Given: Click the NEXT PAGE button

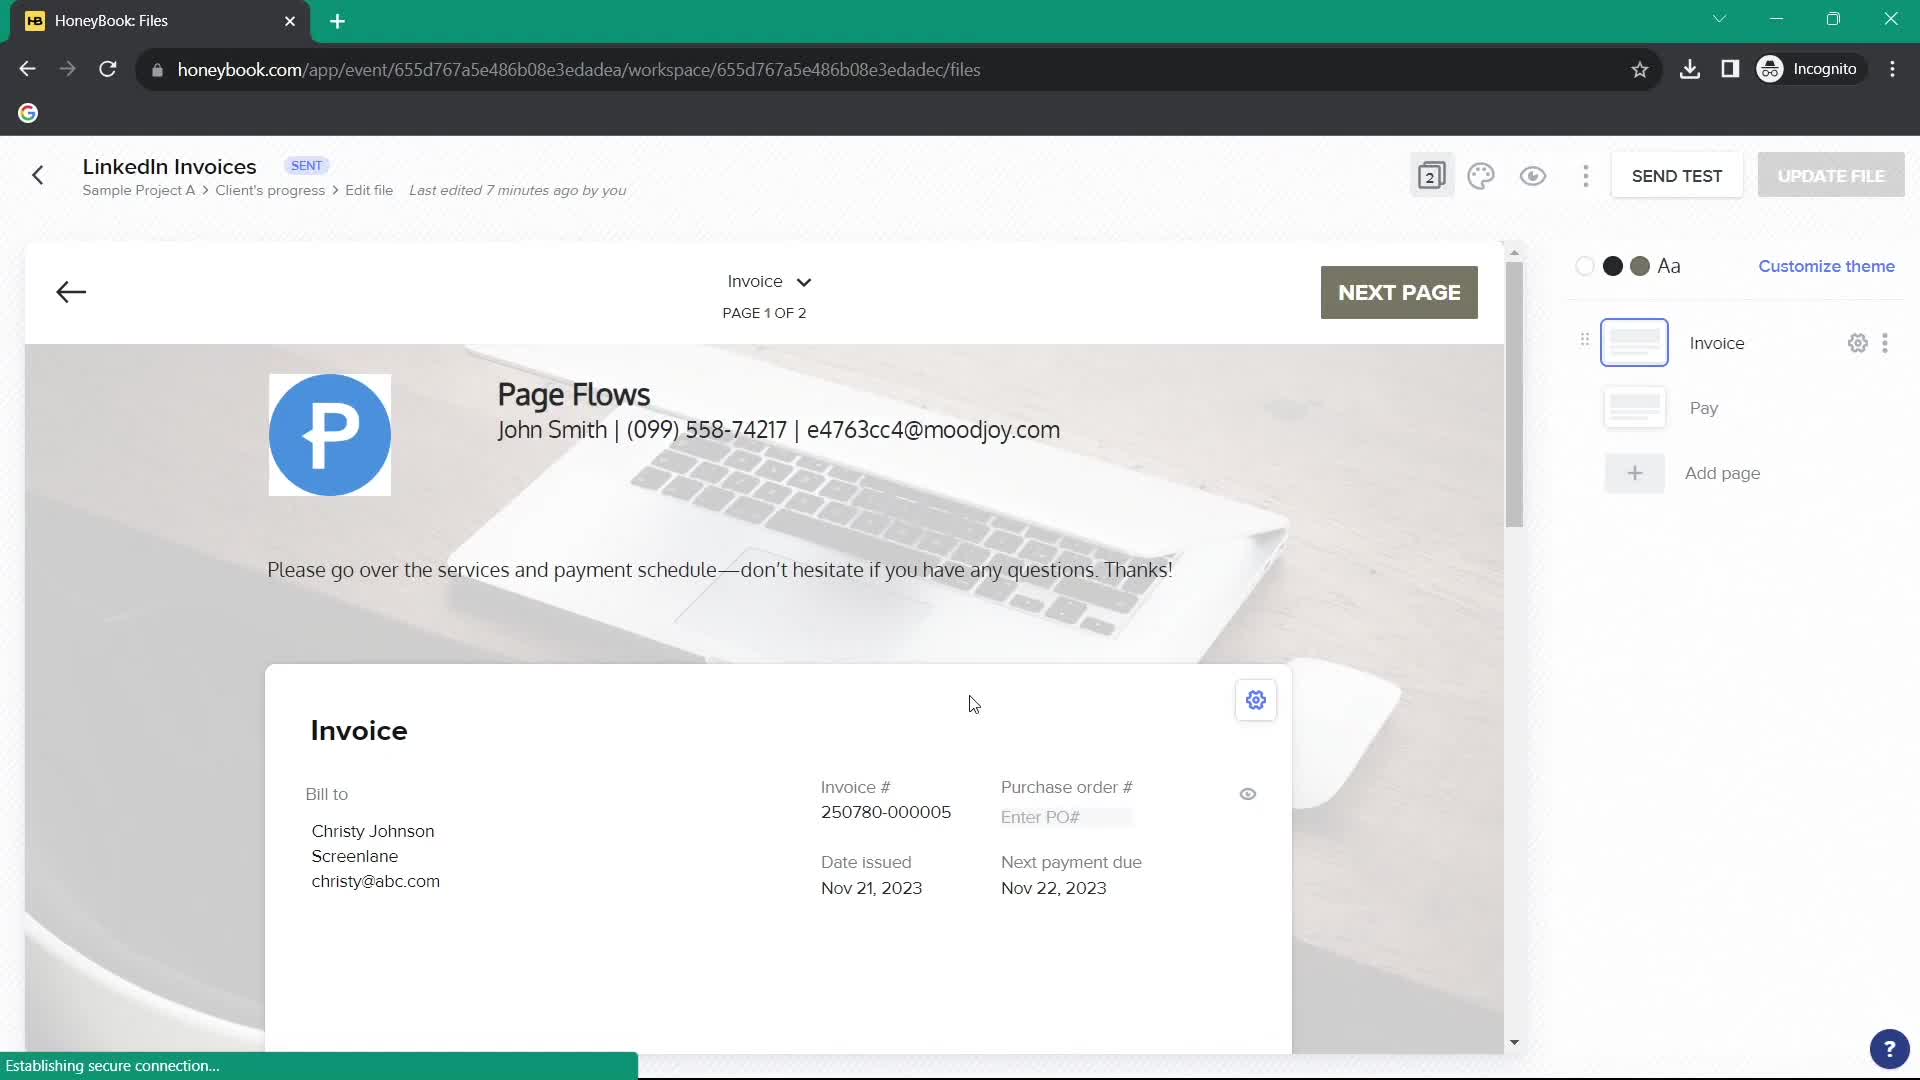Looking at the screenshot, I should point(1399,293).
